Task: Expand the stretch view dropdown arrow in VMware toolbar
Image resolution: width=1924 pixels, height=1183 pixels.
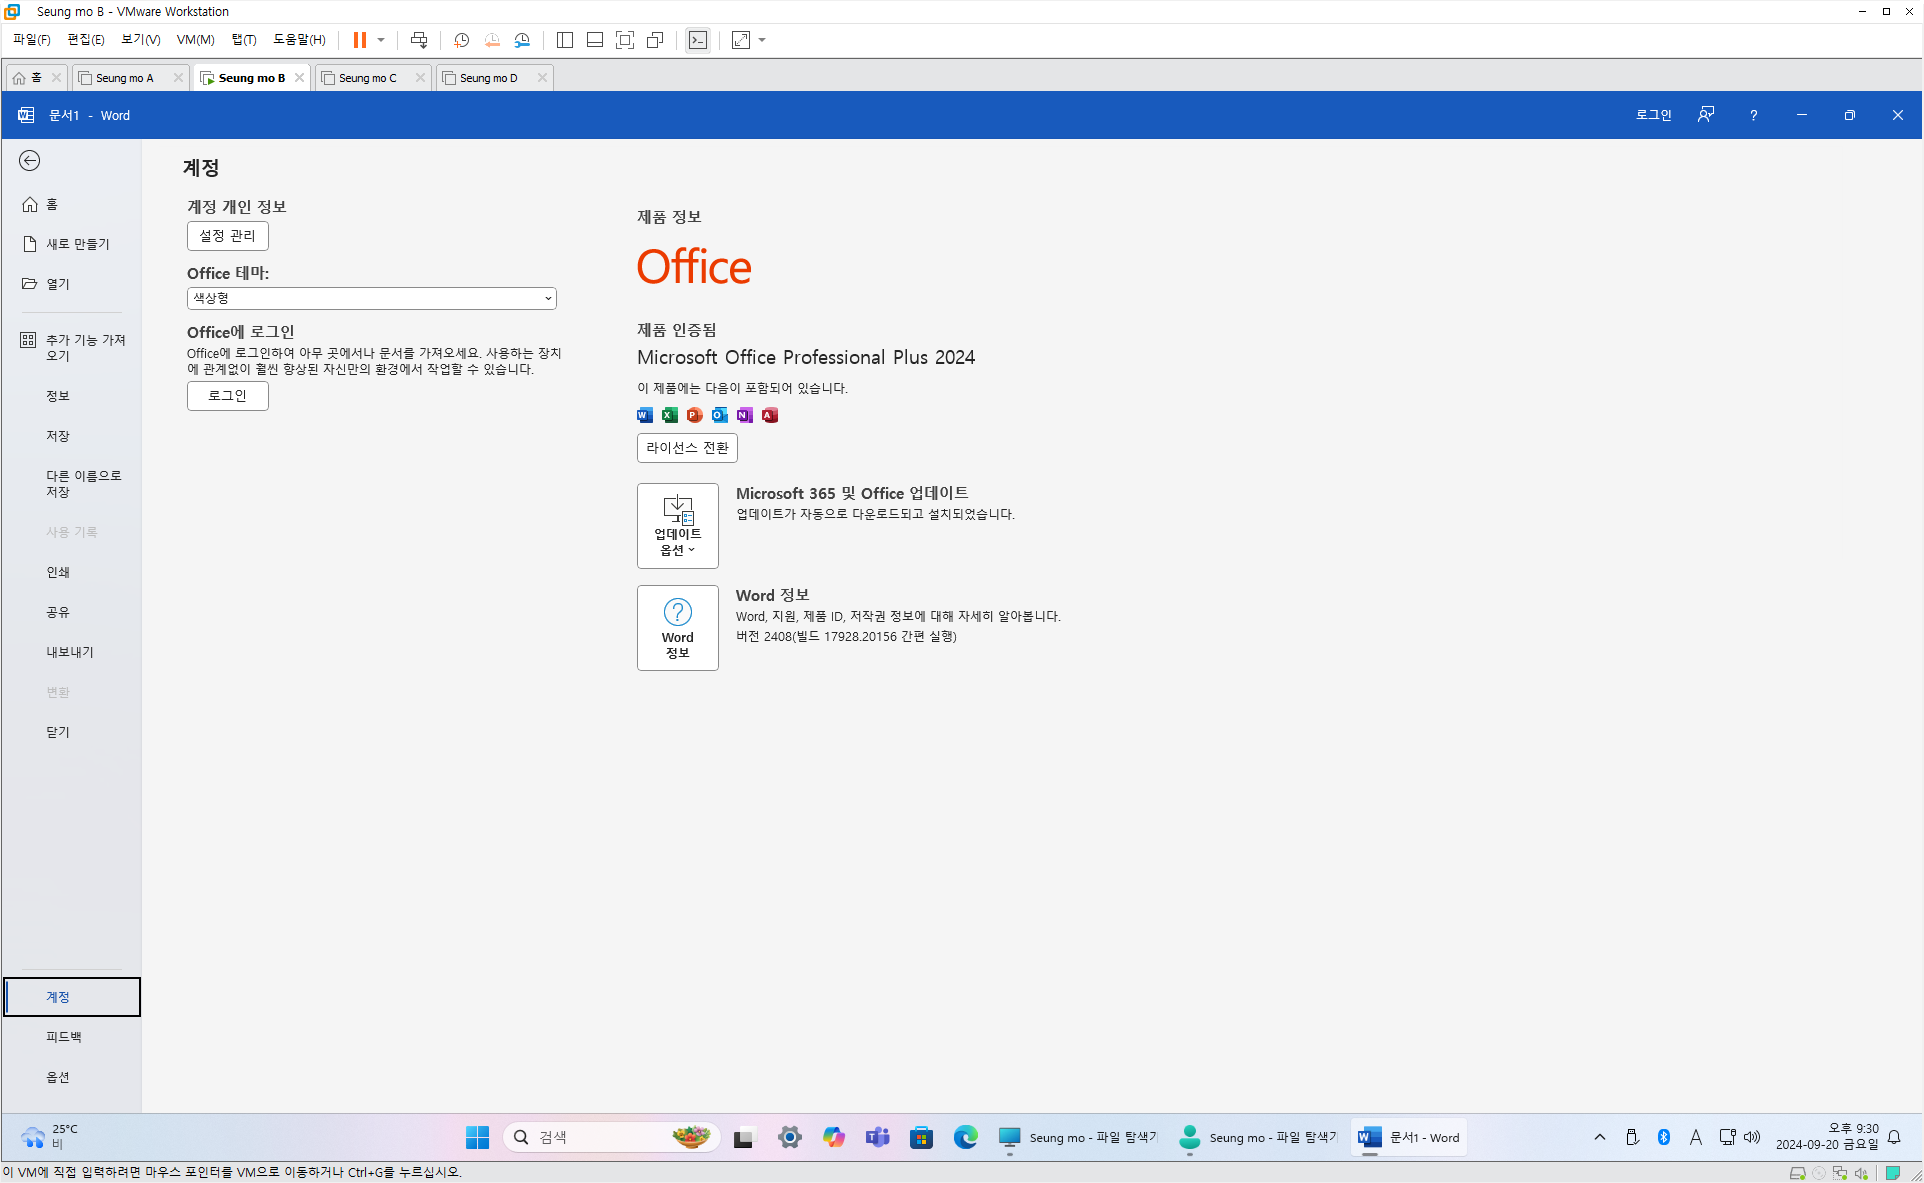Action: pyautogui.click(x=762, y=40)
